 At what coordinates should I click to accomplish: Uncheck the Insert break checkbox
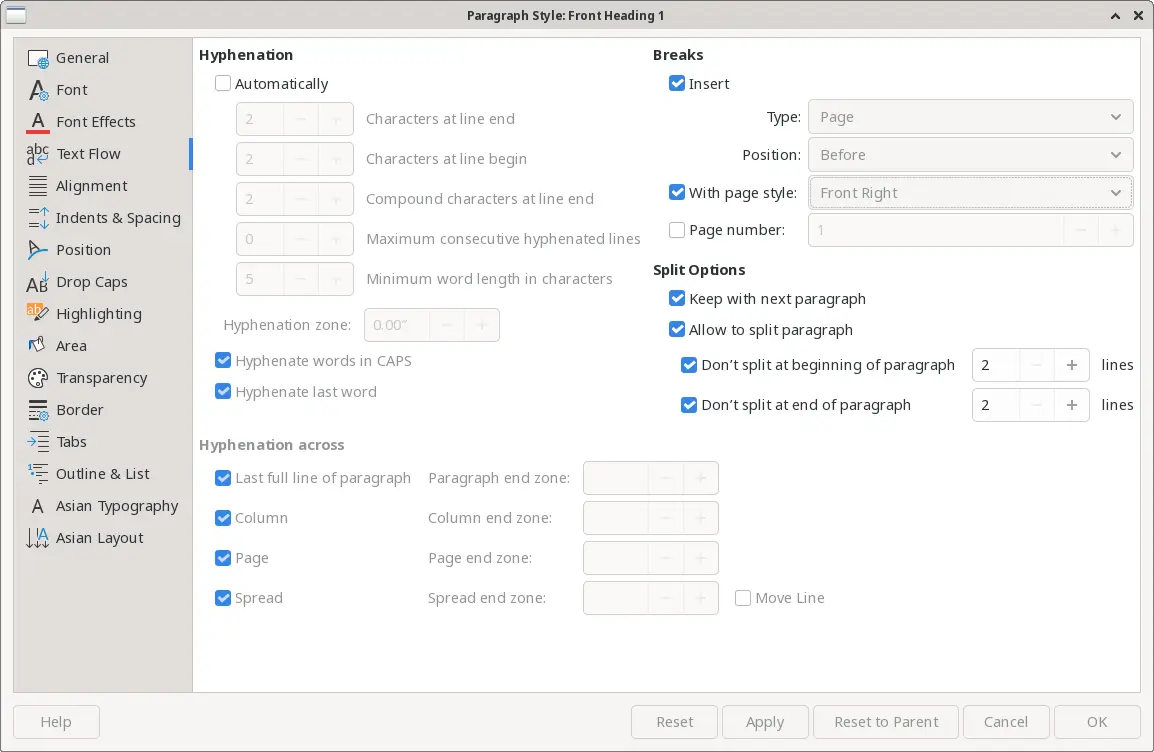tap(677, 83)
